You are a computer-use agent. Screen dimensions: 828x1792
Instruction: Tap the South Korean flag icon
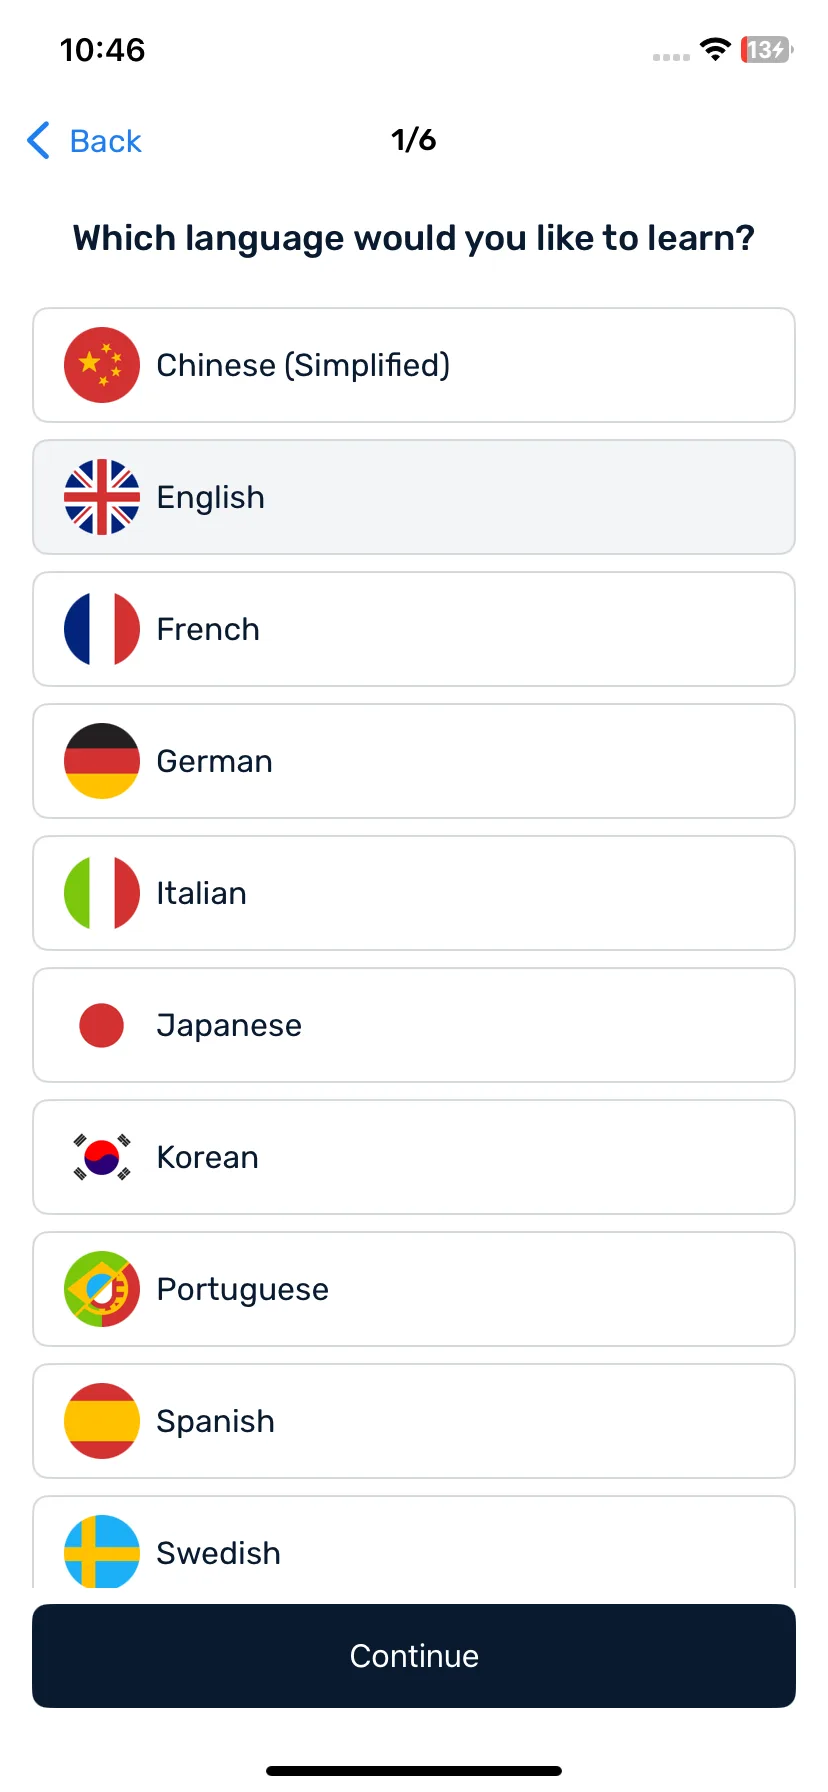102,1157
